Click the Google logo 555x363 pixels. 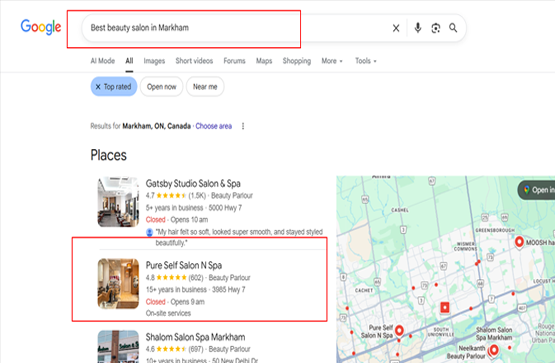41,27
